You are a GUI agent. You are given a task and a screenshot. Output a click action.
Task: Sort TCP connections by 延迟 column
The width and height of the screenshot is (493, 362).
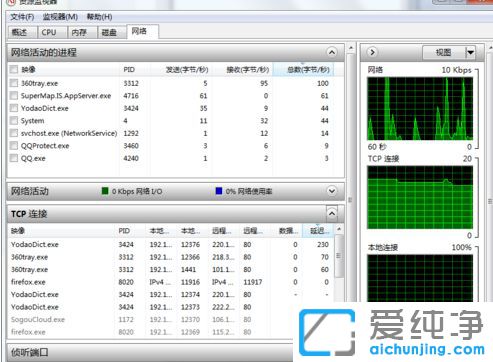coord(317,231)
